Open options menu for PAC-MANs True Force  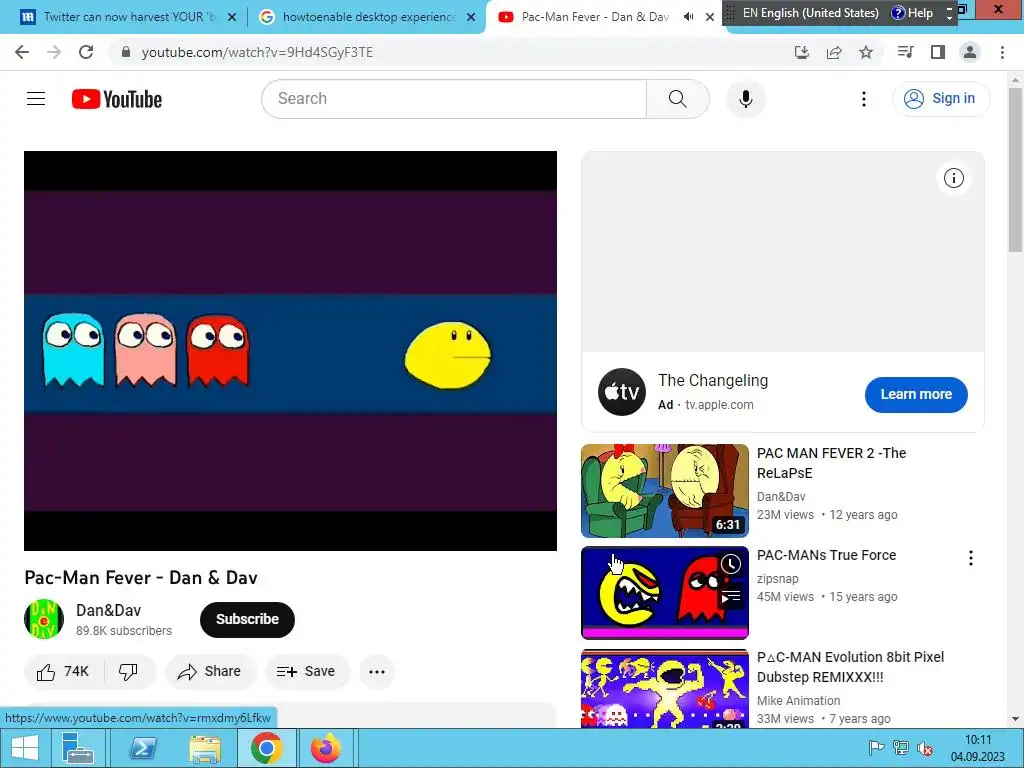coord(970,558)
